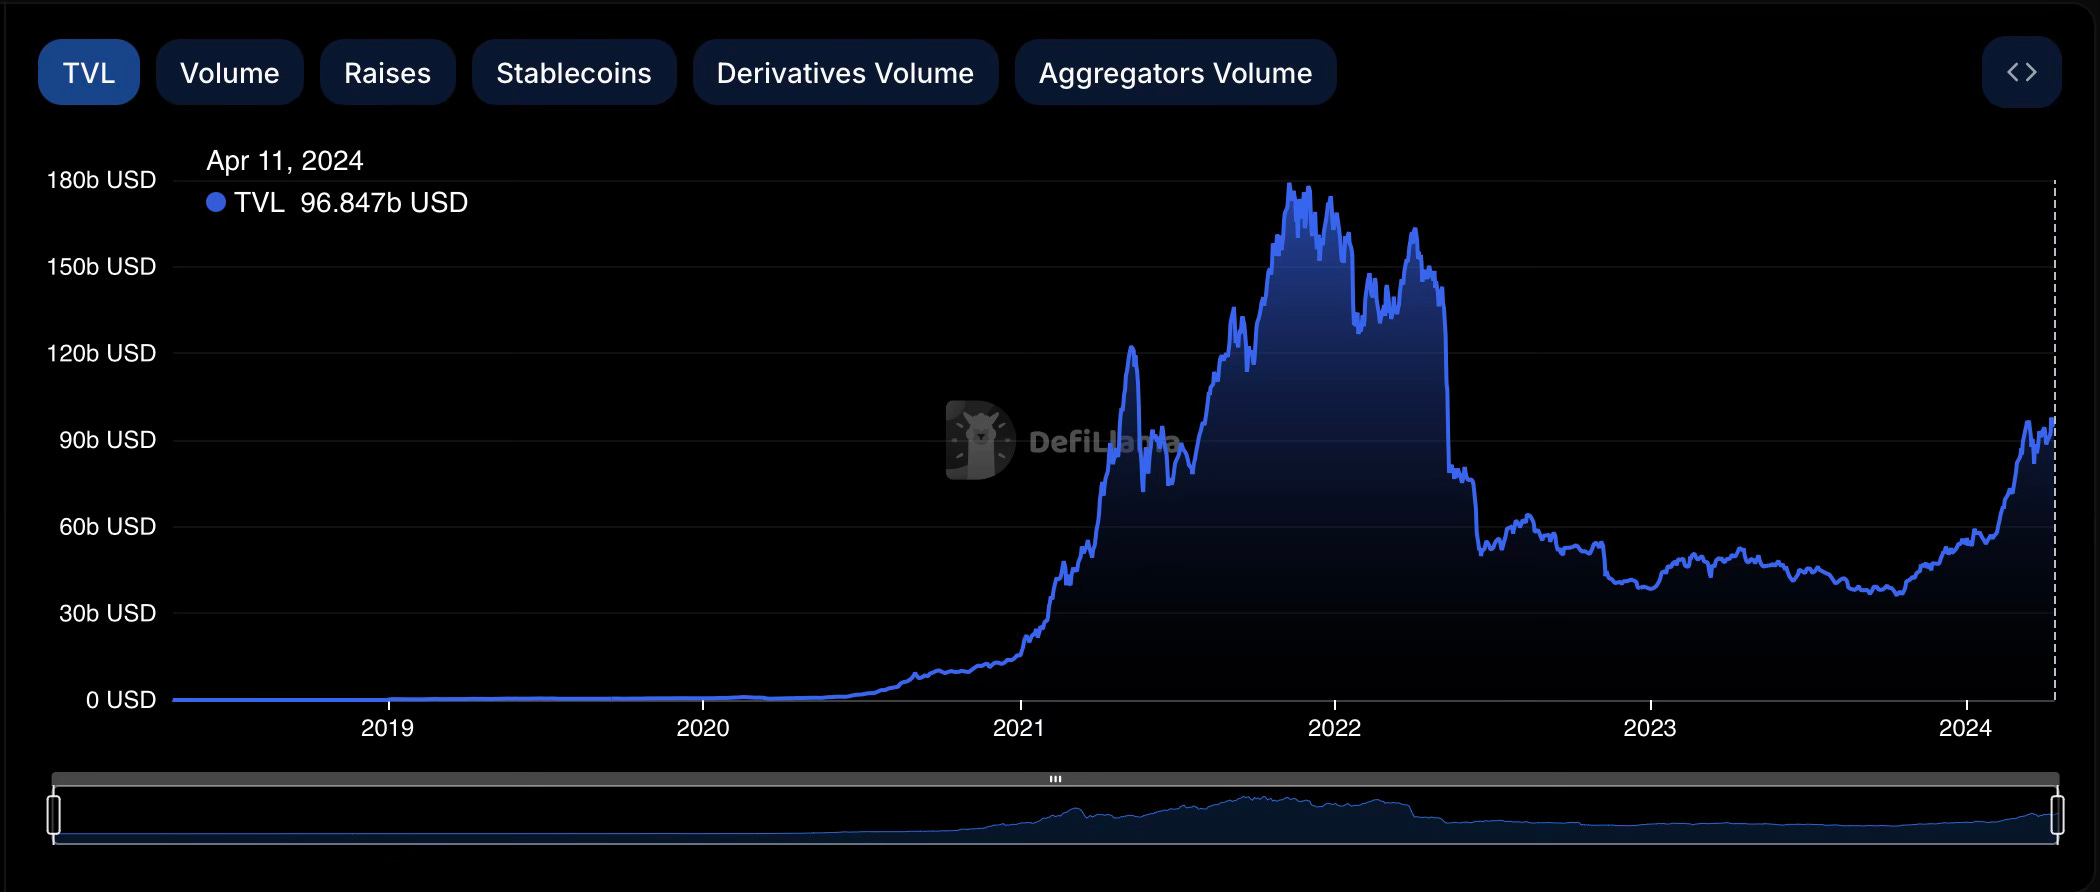The height and width of the screenshot is (892, 2100).
Task: Select the TVL tab
Action: [88, 73]
